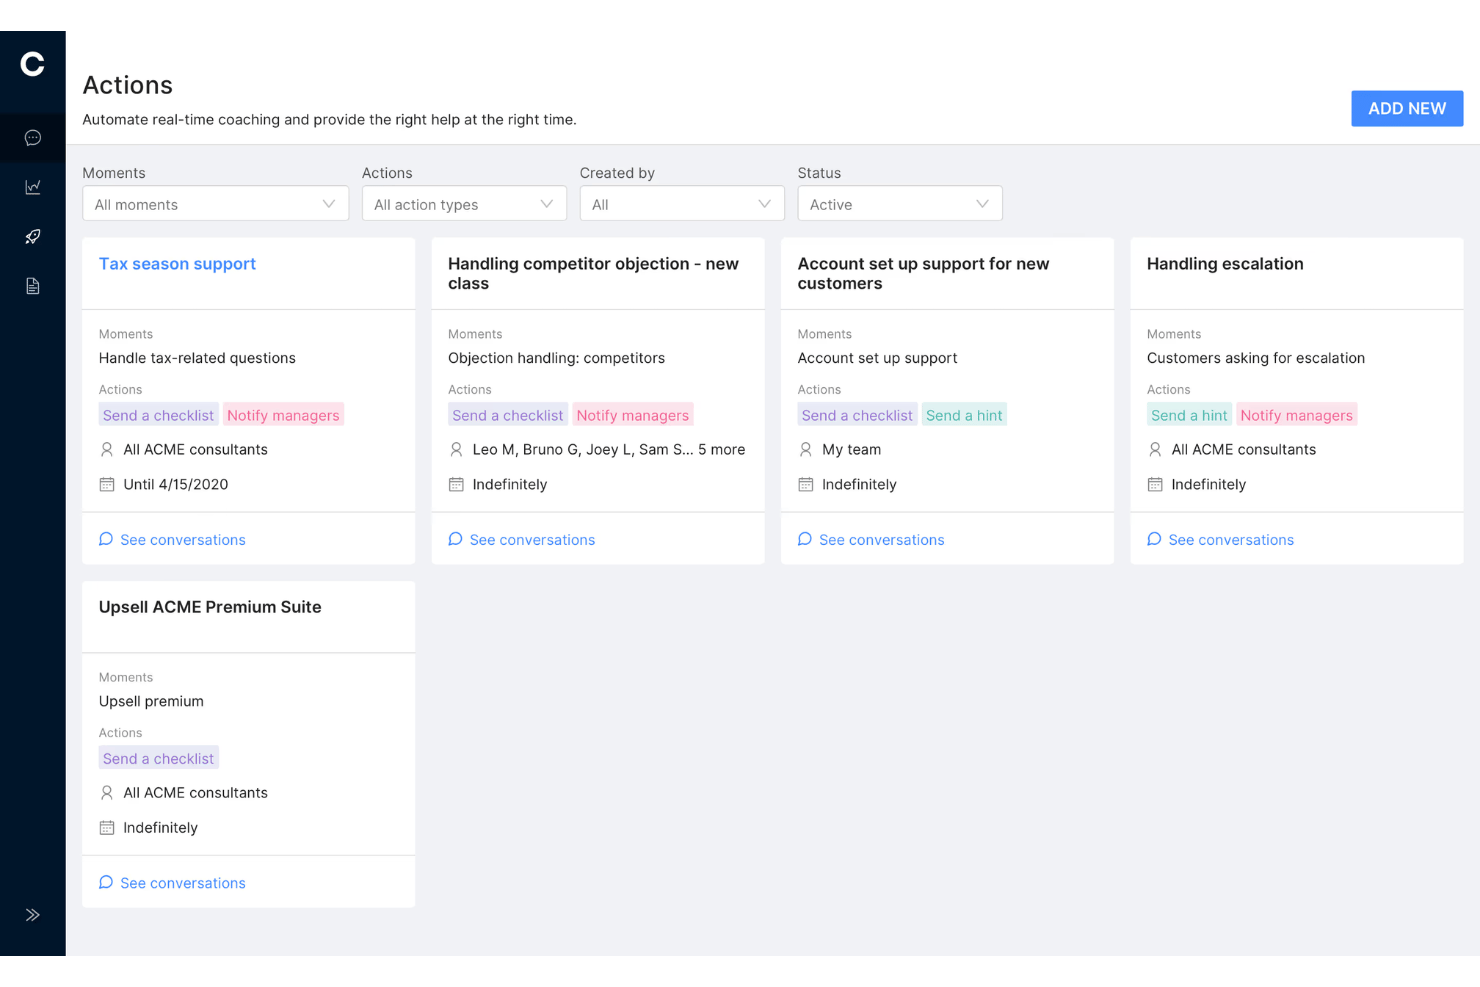Open the Handling escalation card title

click(1225, 264)
